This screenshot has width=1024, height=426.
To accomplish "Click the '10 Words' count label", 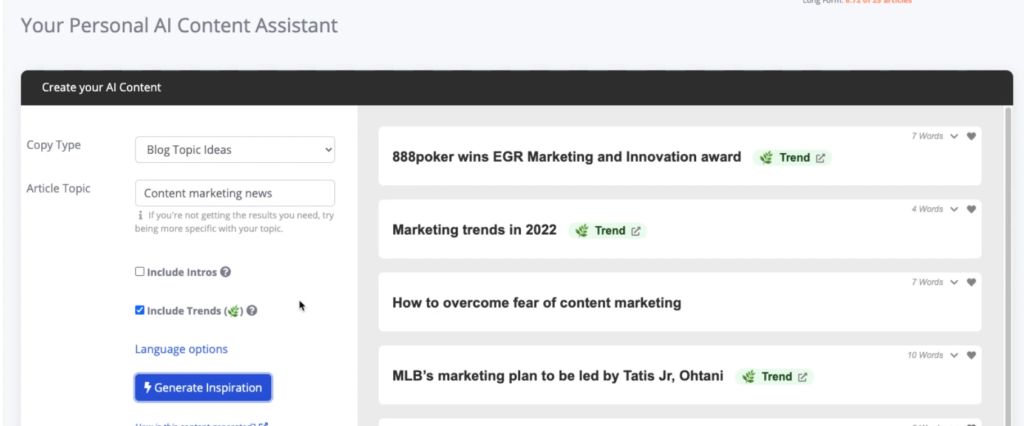I will 925,356.
